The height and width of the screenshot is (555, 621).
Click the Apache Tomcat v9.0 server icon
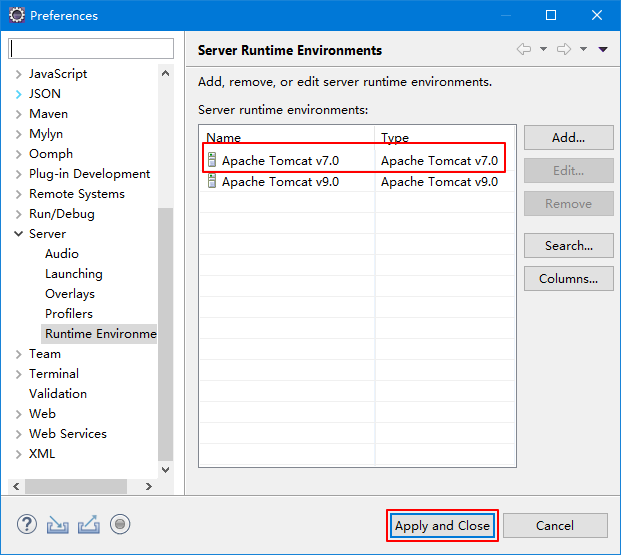212,181
